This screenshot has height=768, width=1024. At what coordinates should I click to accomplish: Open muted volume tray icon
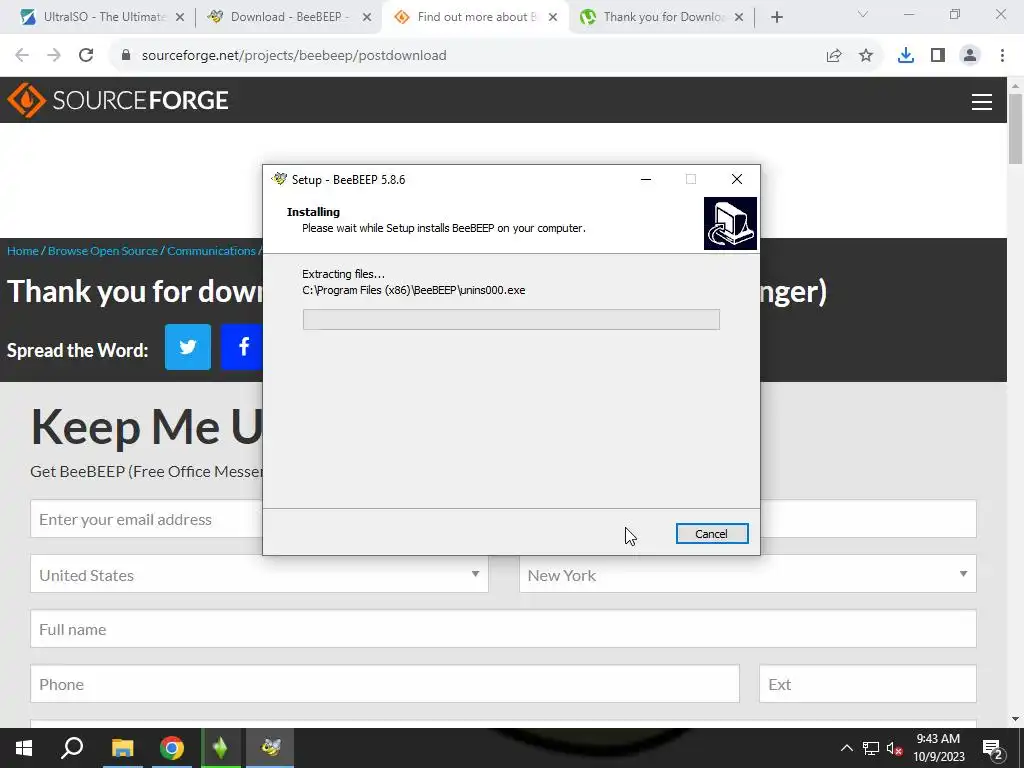pyautogui.click(x=895, y=748)
